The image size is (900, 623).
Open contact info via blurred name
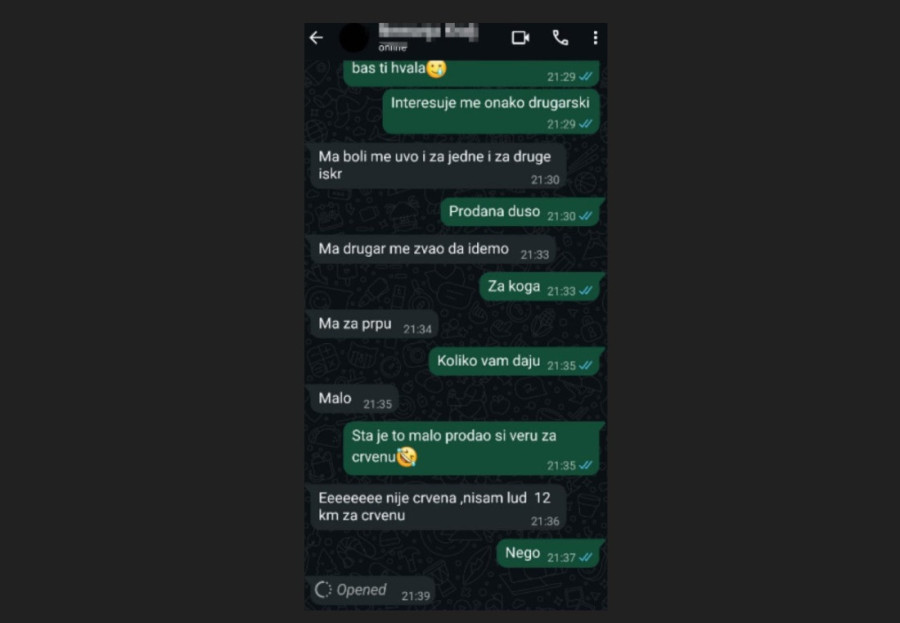[x=428, y=32]
